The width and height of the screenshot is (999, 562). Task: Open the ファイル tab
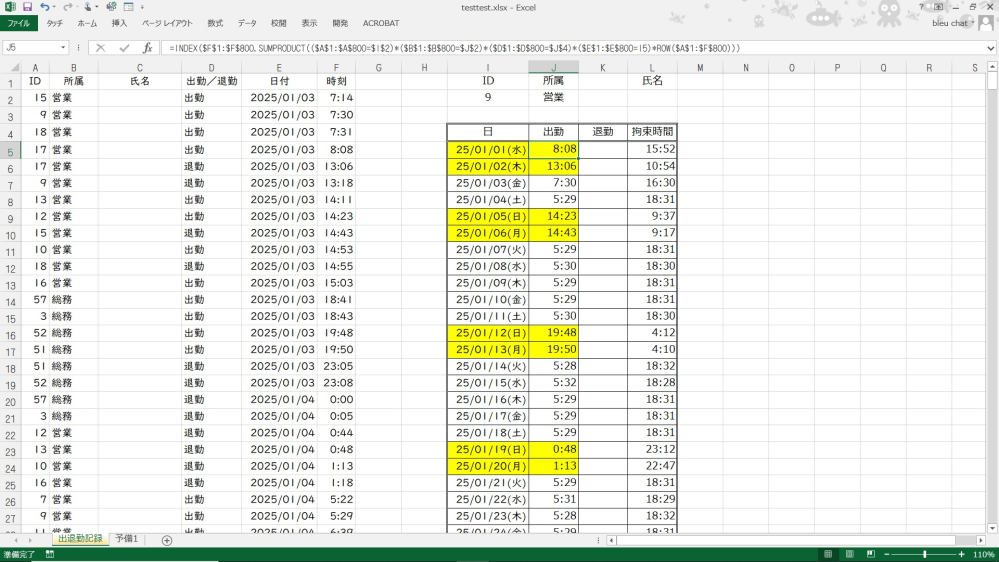coord(19,23)
